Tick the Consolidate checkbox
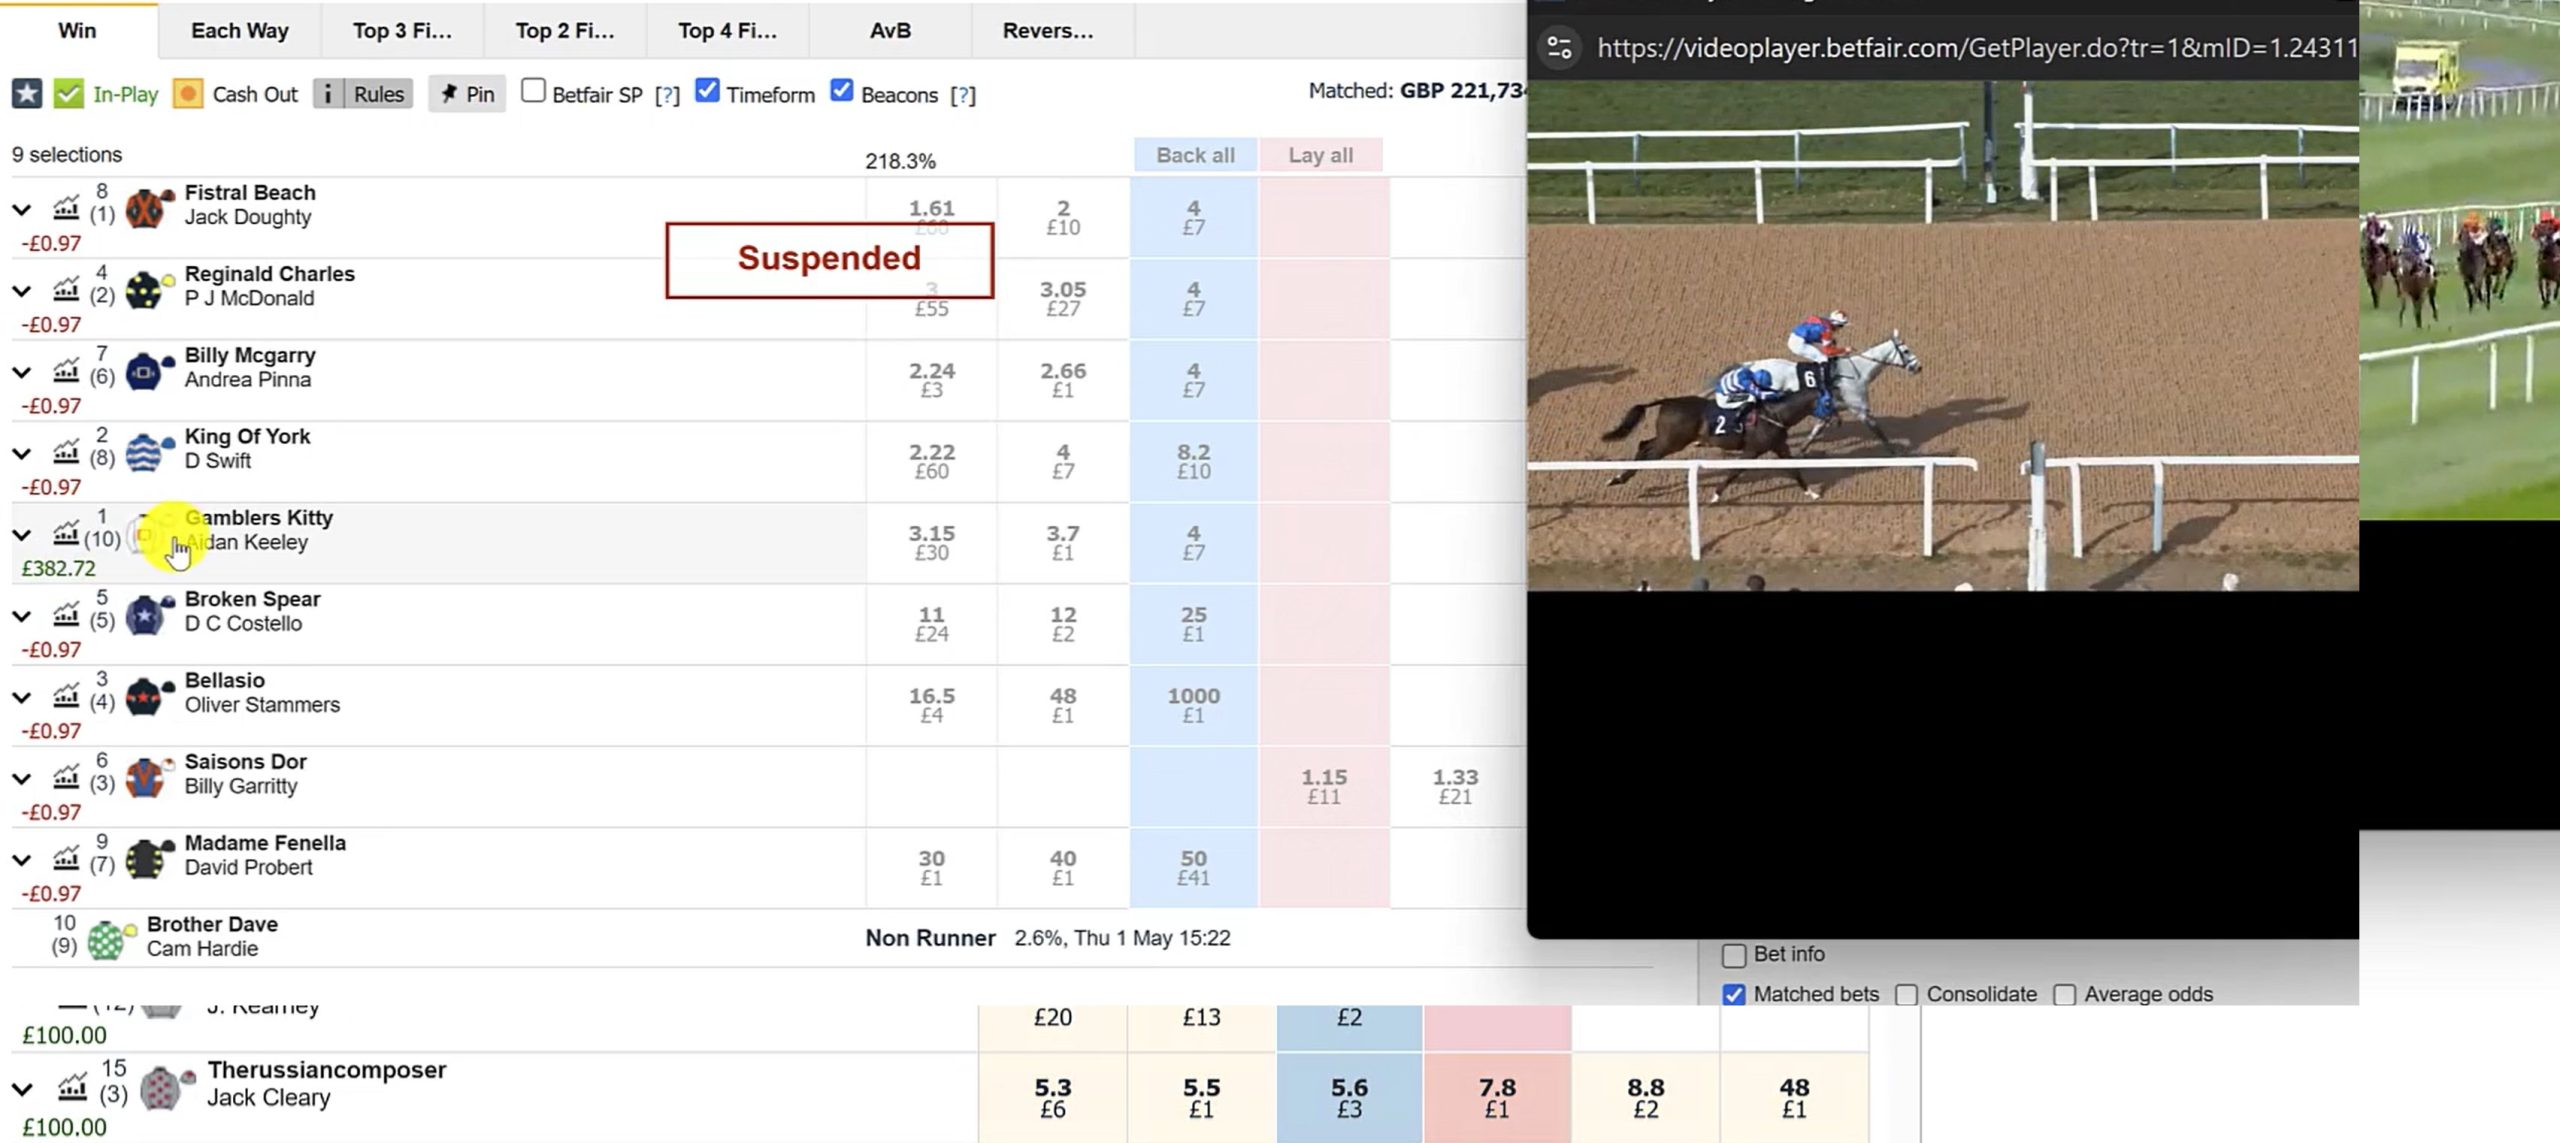 [1906, 995]
